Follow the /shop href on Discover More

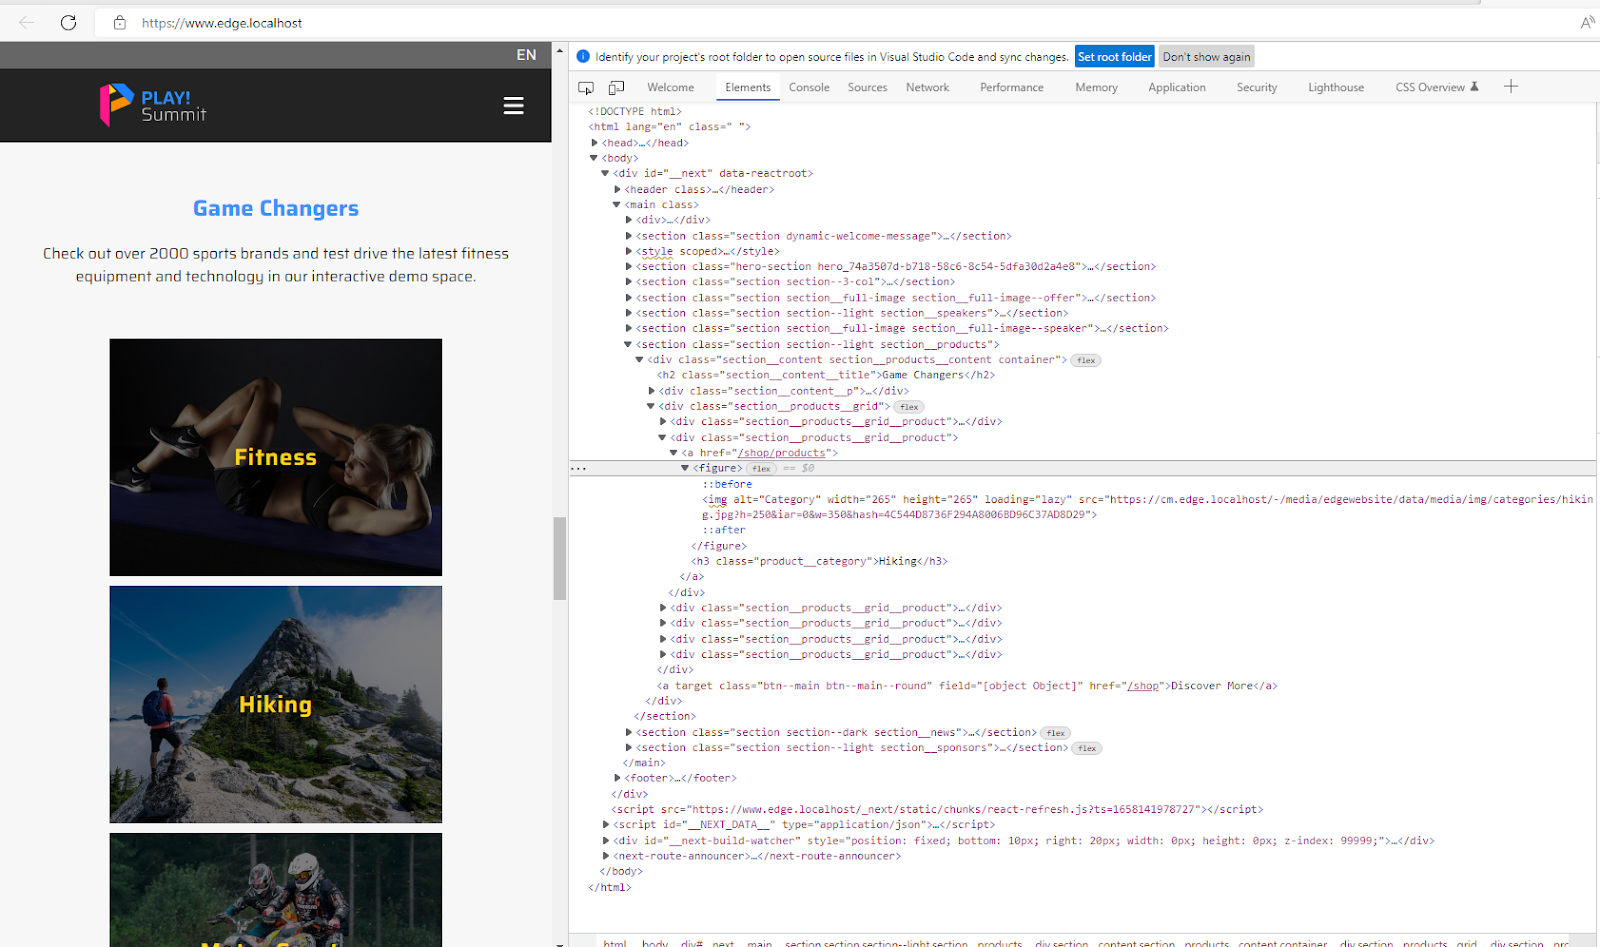point(1143,686)
